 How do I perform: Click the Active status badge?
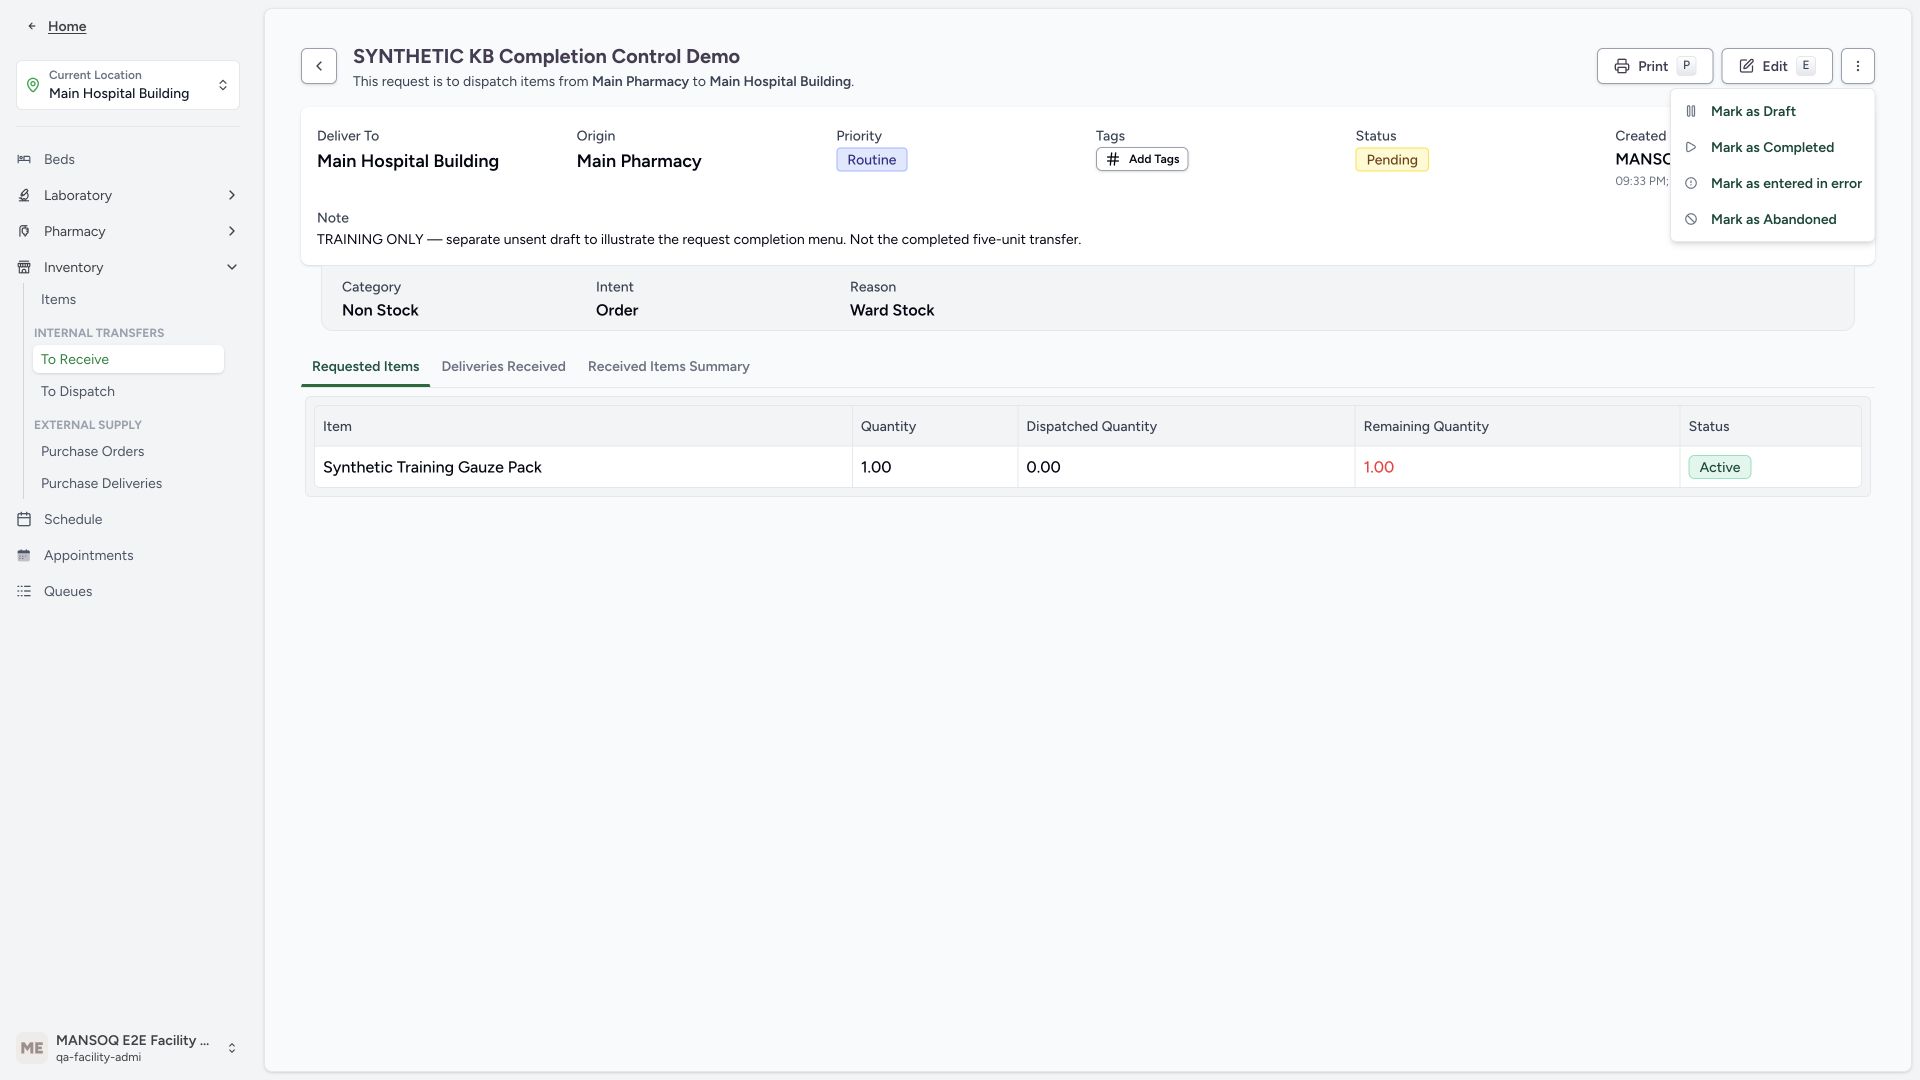[1719, 468]
